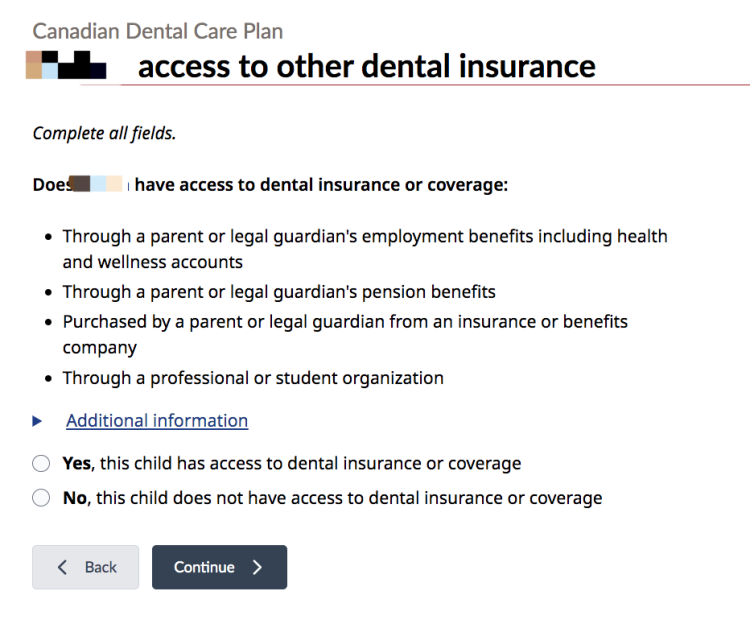The width and height of the screenshot is (750, 620).
Task: Click the "access to other dental insurance" heading
Action: tap(366, 66)
